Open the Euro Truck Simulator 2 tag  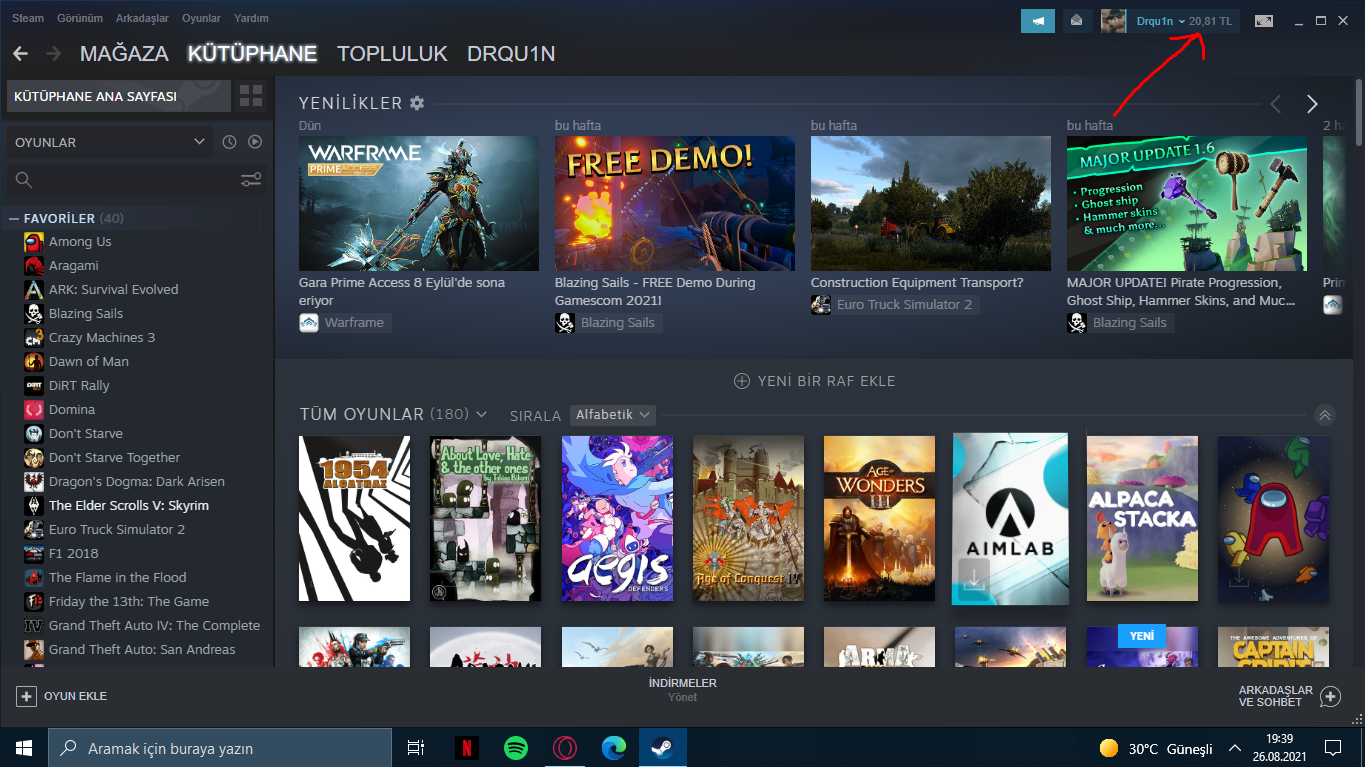(893, 305)
